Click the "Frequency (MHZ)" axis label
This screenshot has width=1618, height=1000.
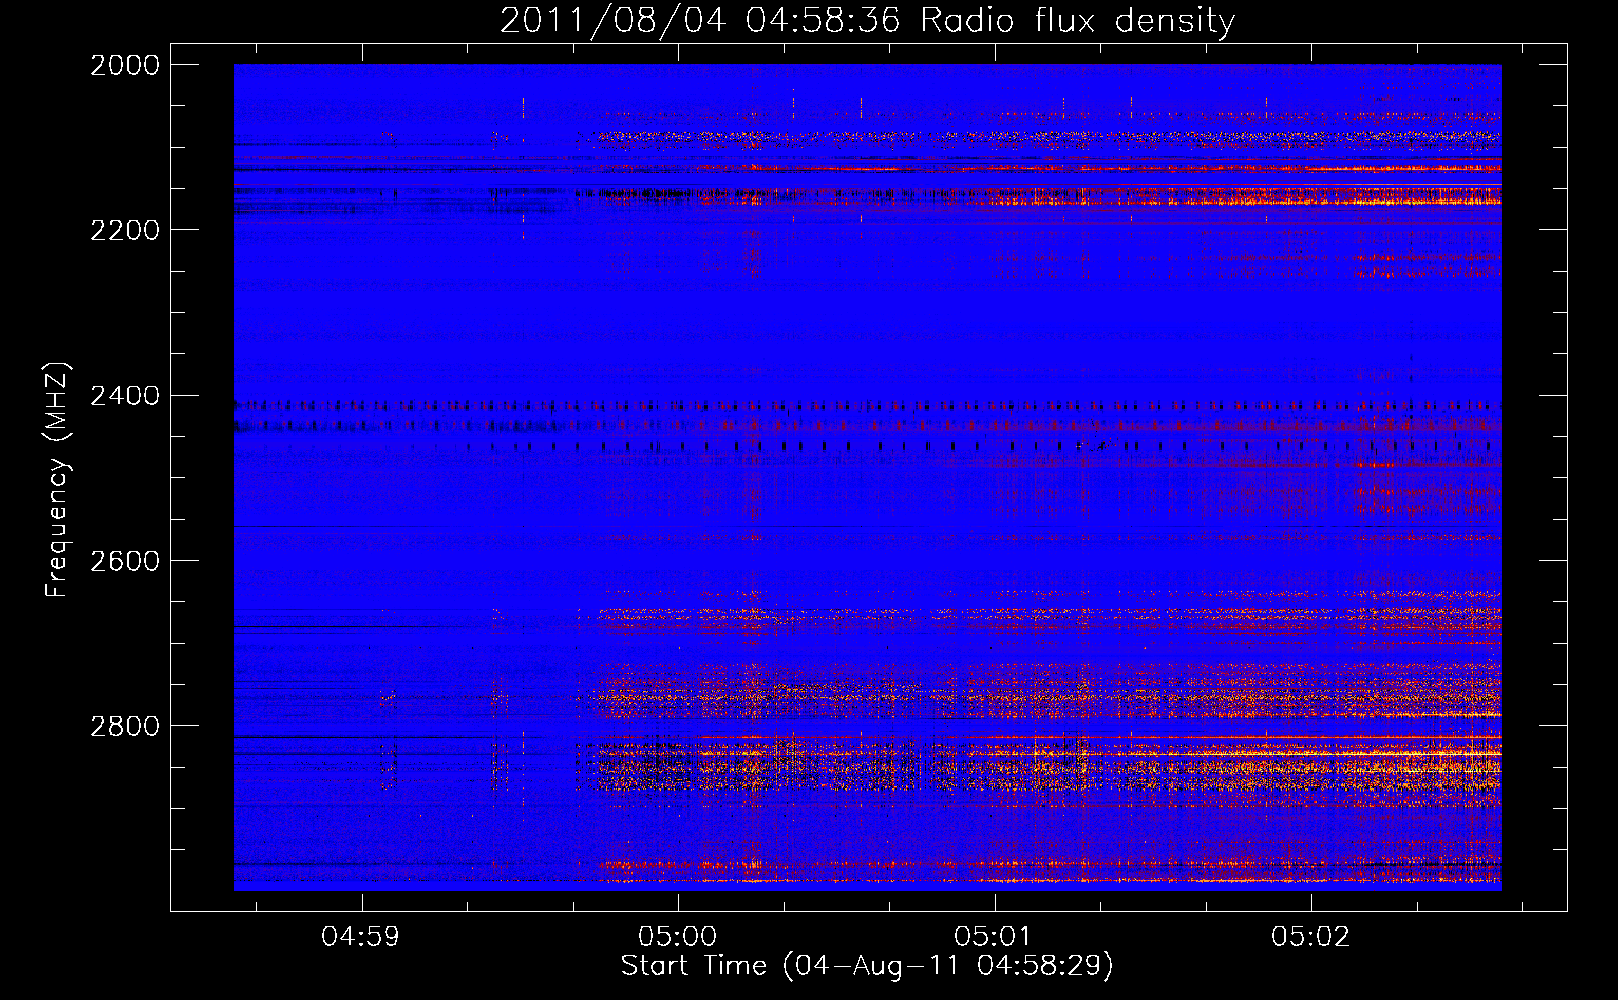57,480
